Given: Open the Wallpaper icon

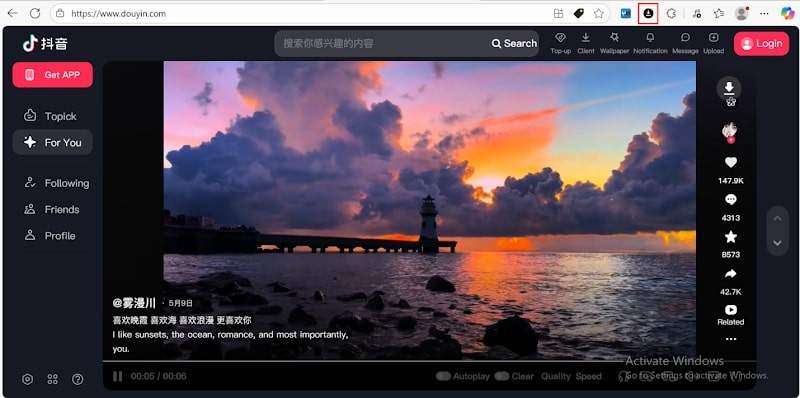Looking at the screenshot, I should [614, 38].
